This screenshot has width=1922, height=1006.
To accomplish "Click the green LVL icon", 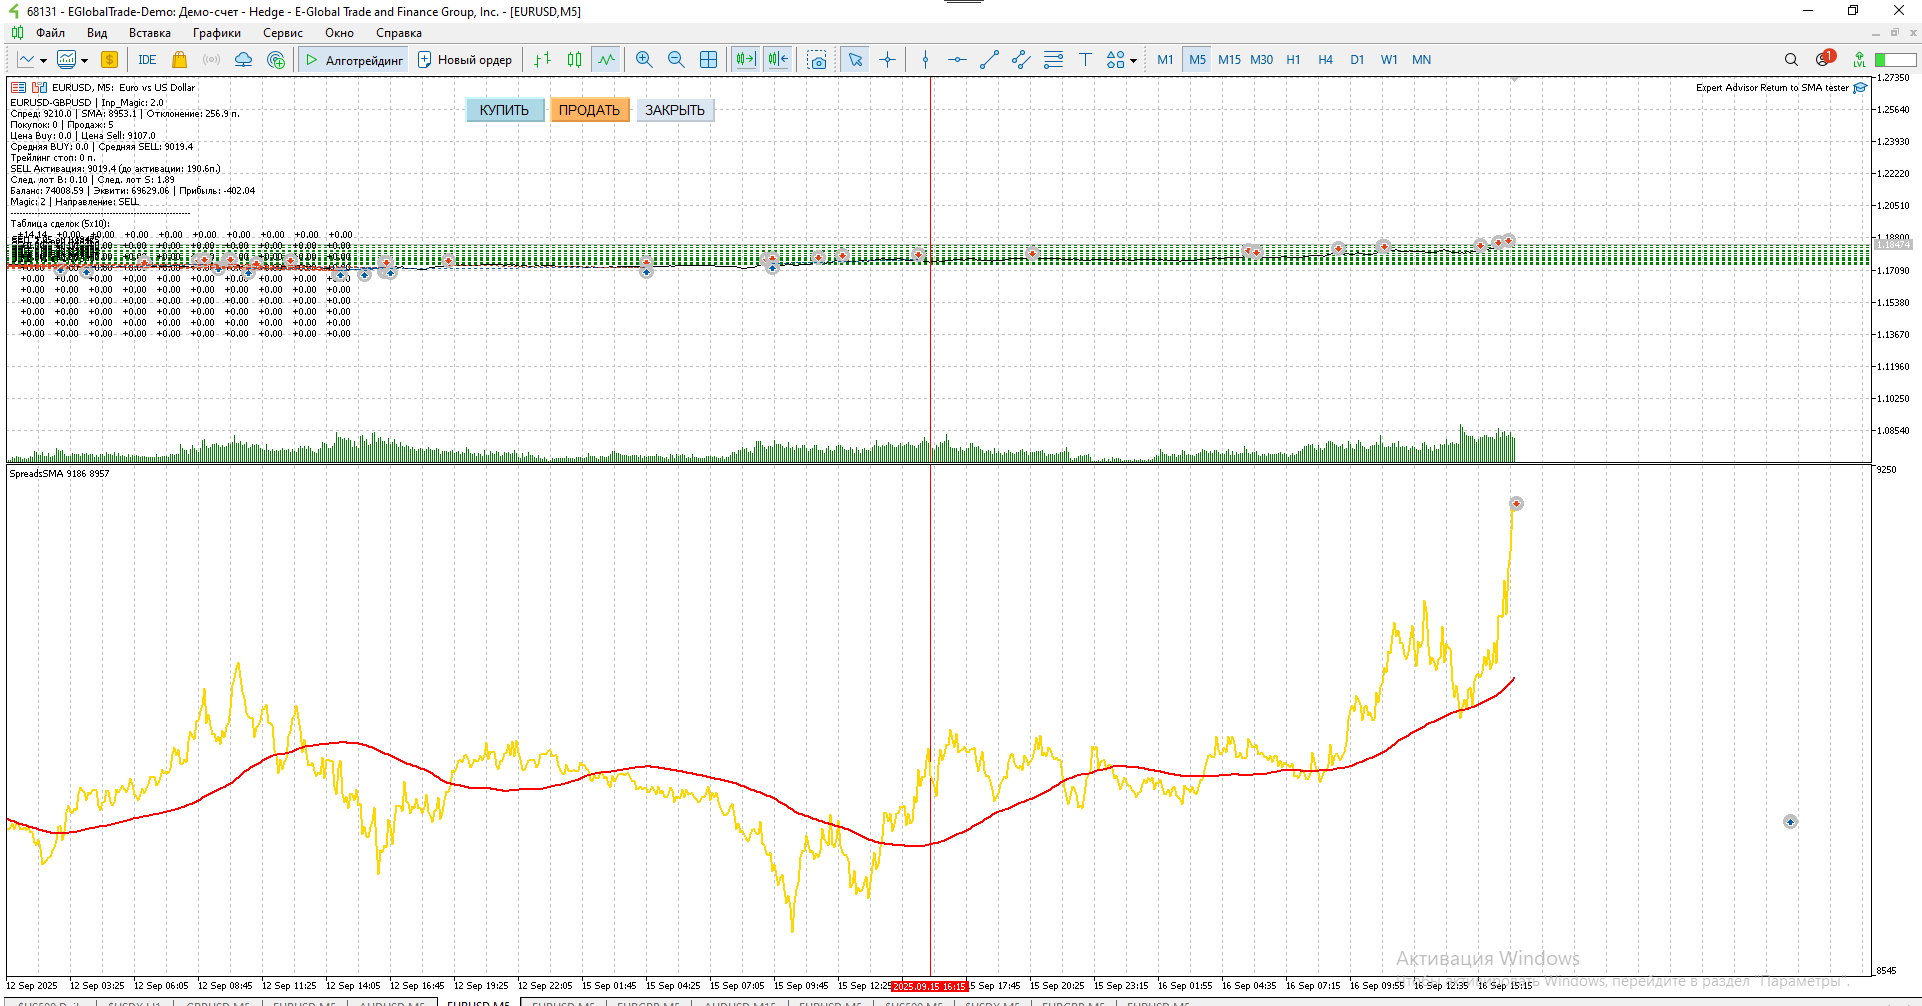I will [1858, 60].
